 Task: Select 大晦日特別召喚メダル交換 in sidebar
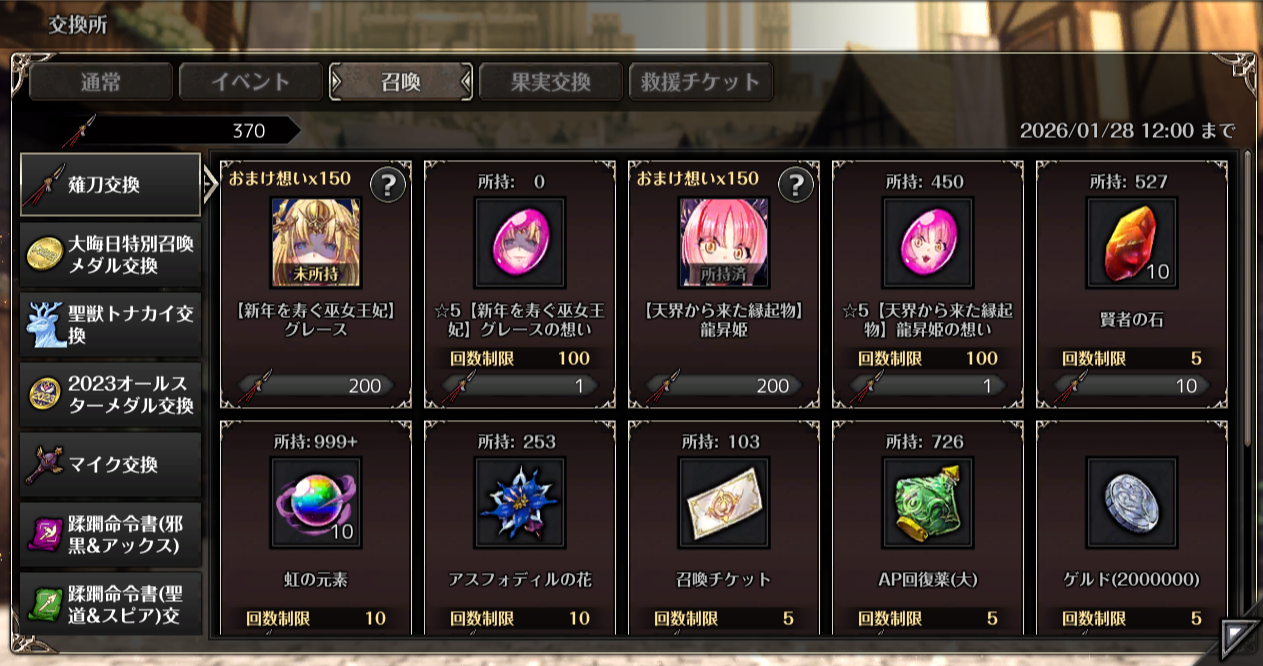[x=111, y=255]
